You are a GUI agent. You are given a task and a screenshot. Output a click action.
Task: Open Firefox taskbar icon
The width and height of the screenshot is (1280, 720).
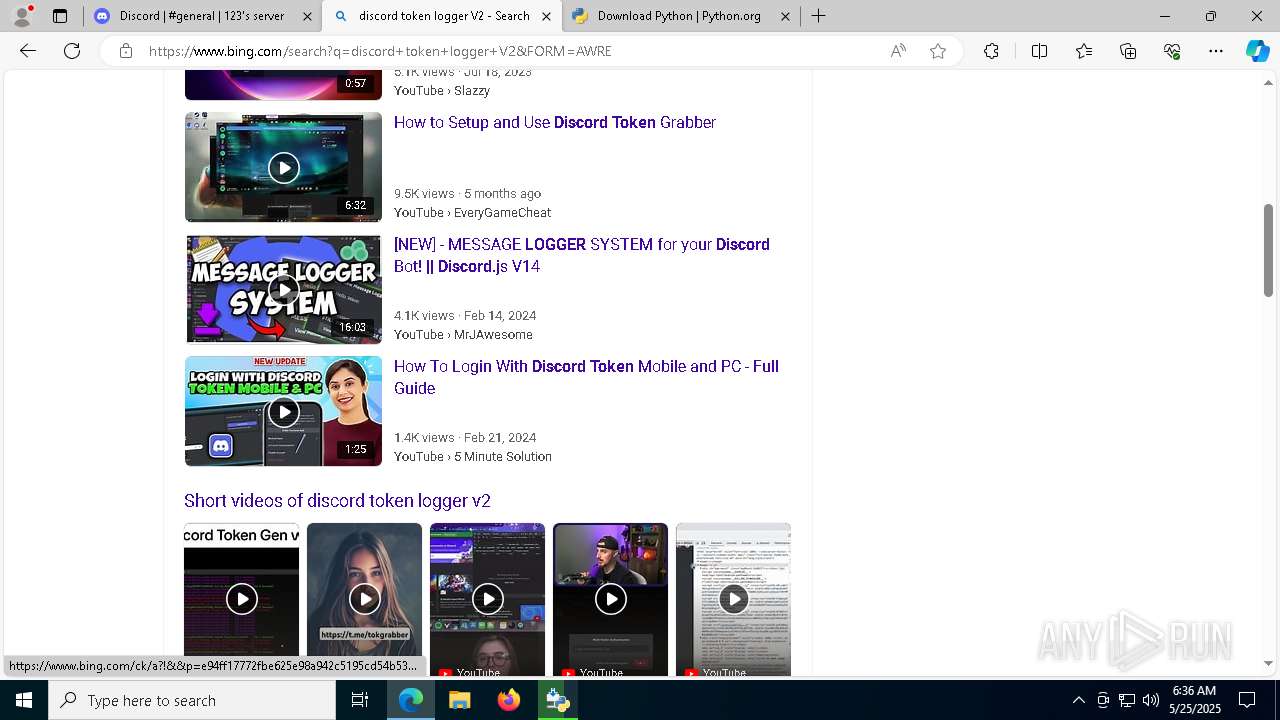(x=508, y=700)
